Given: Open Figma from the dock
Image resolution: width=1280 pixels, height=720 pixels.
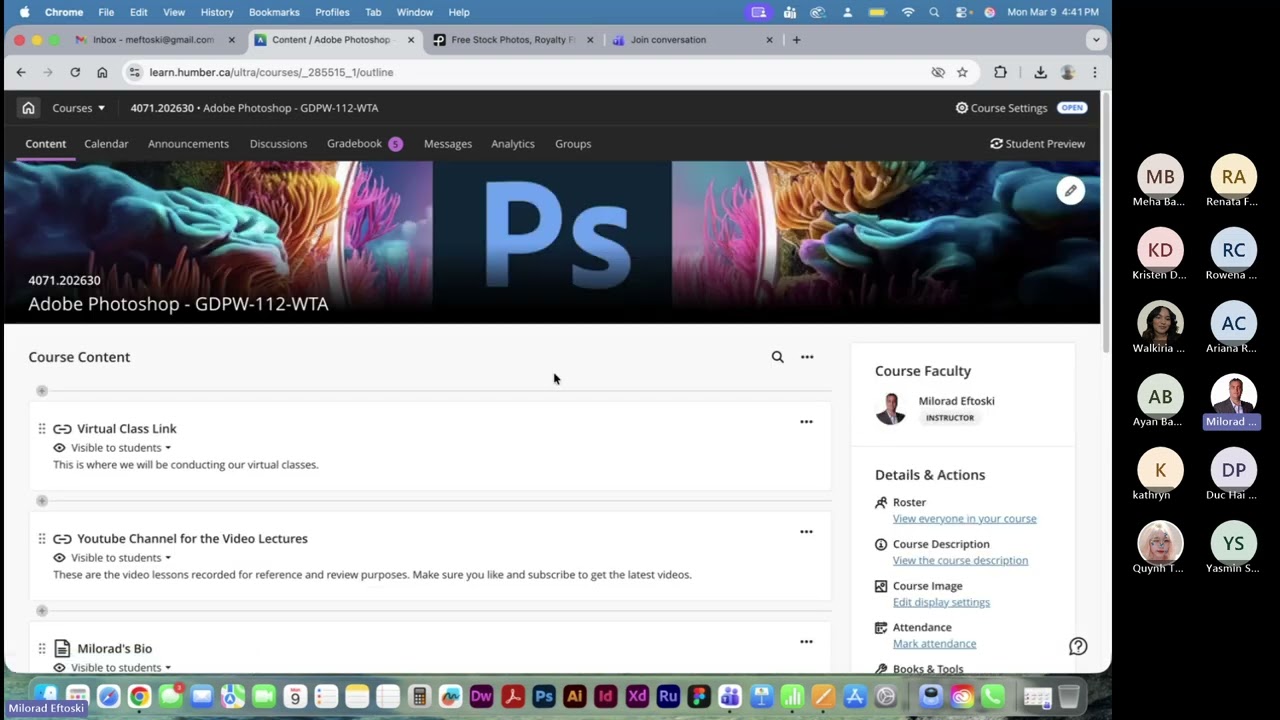Looking at the screenshot, I should (x=699, y=696).
